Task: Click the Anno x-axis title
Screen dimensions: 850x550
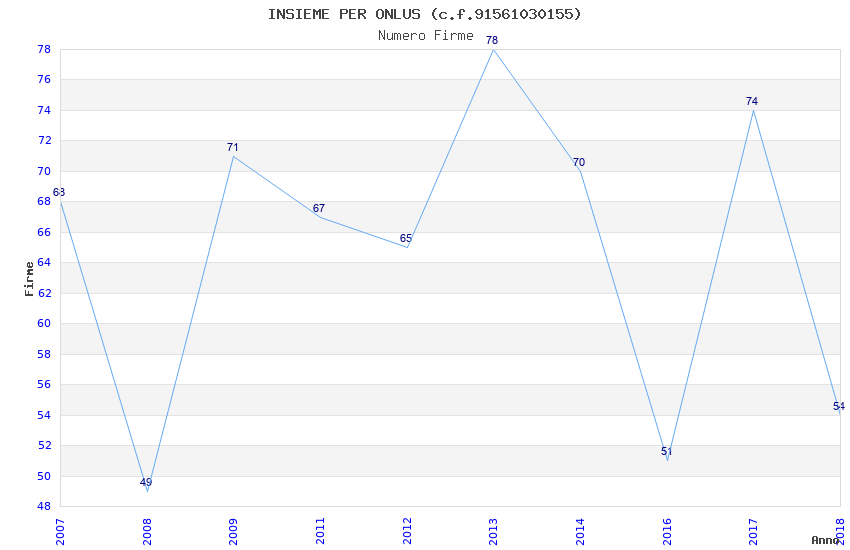Action: click(825, 540)
